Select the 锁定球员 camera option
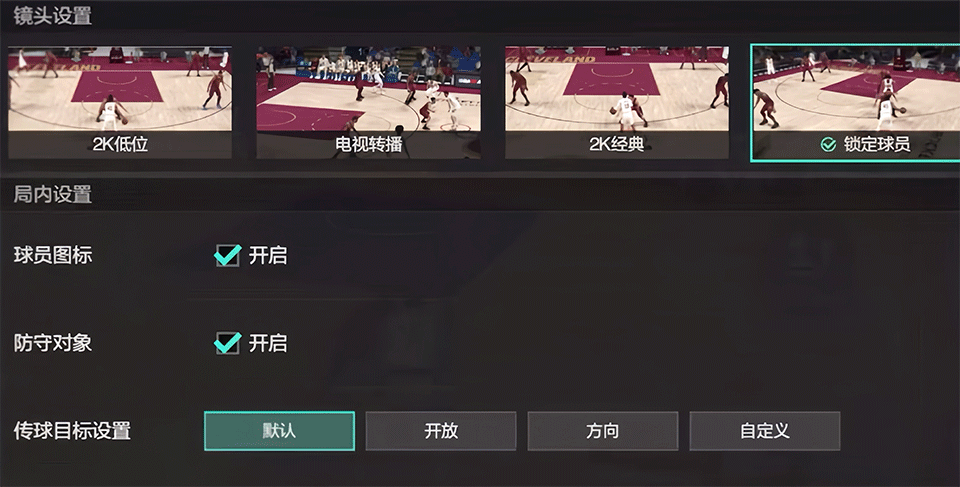This screenshot has height=487, width=960. click(x=855, y=102)
